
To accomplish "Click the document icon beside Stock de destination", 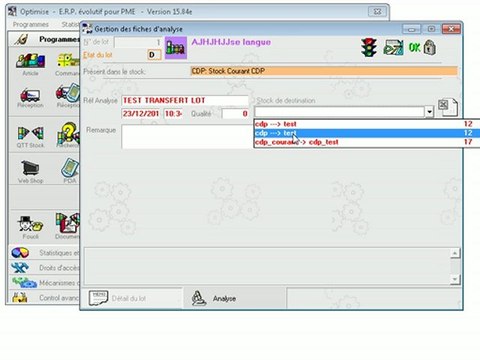I will [x=448, y=107].
